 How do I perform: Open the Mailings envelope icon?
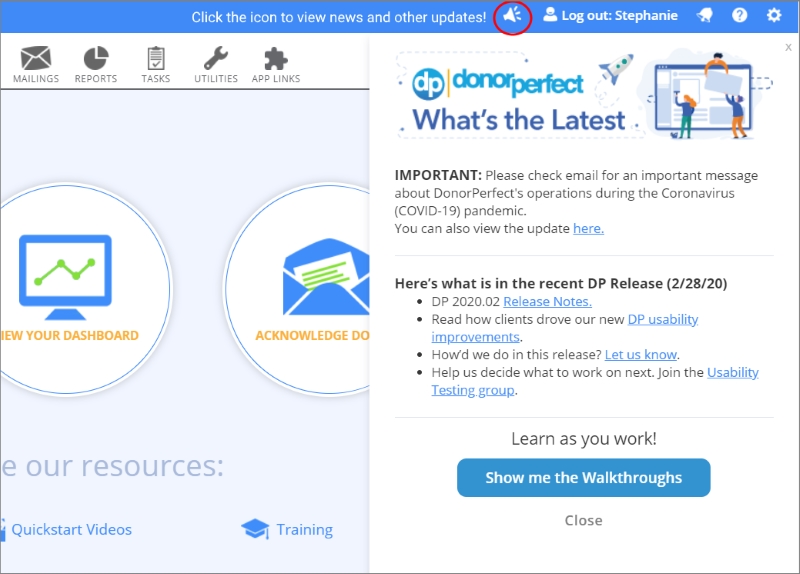click(36, 58)
